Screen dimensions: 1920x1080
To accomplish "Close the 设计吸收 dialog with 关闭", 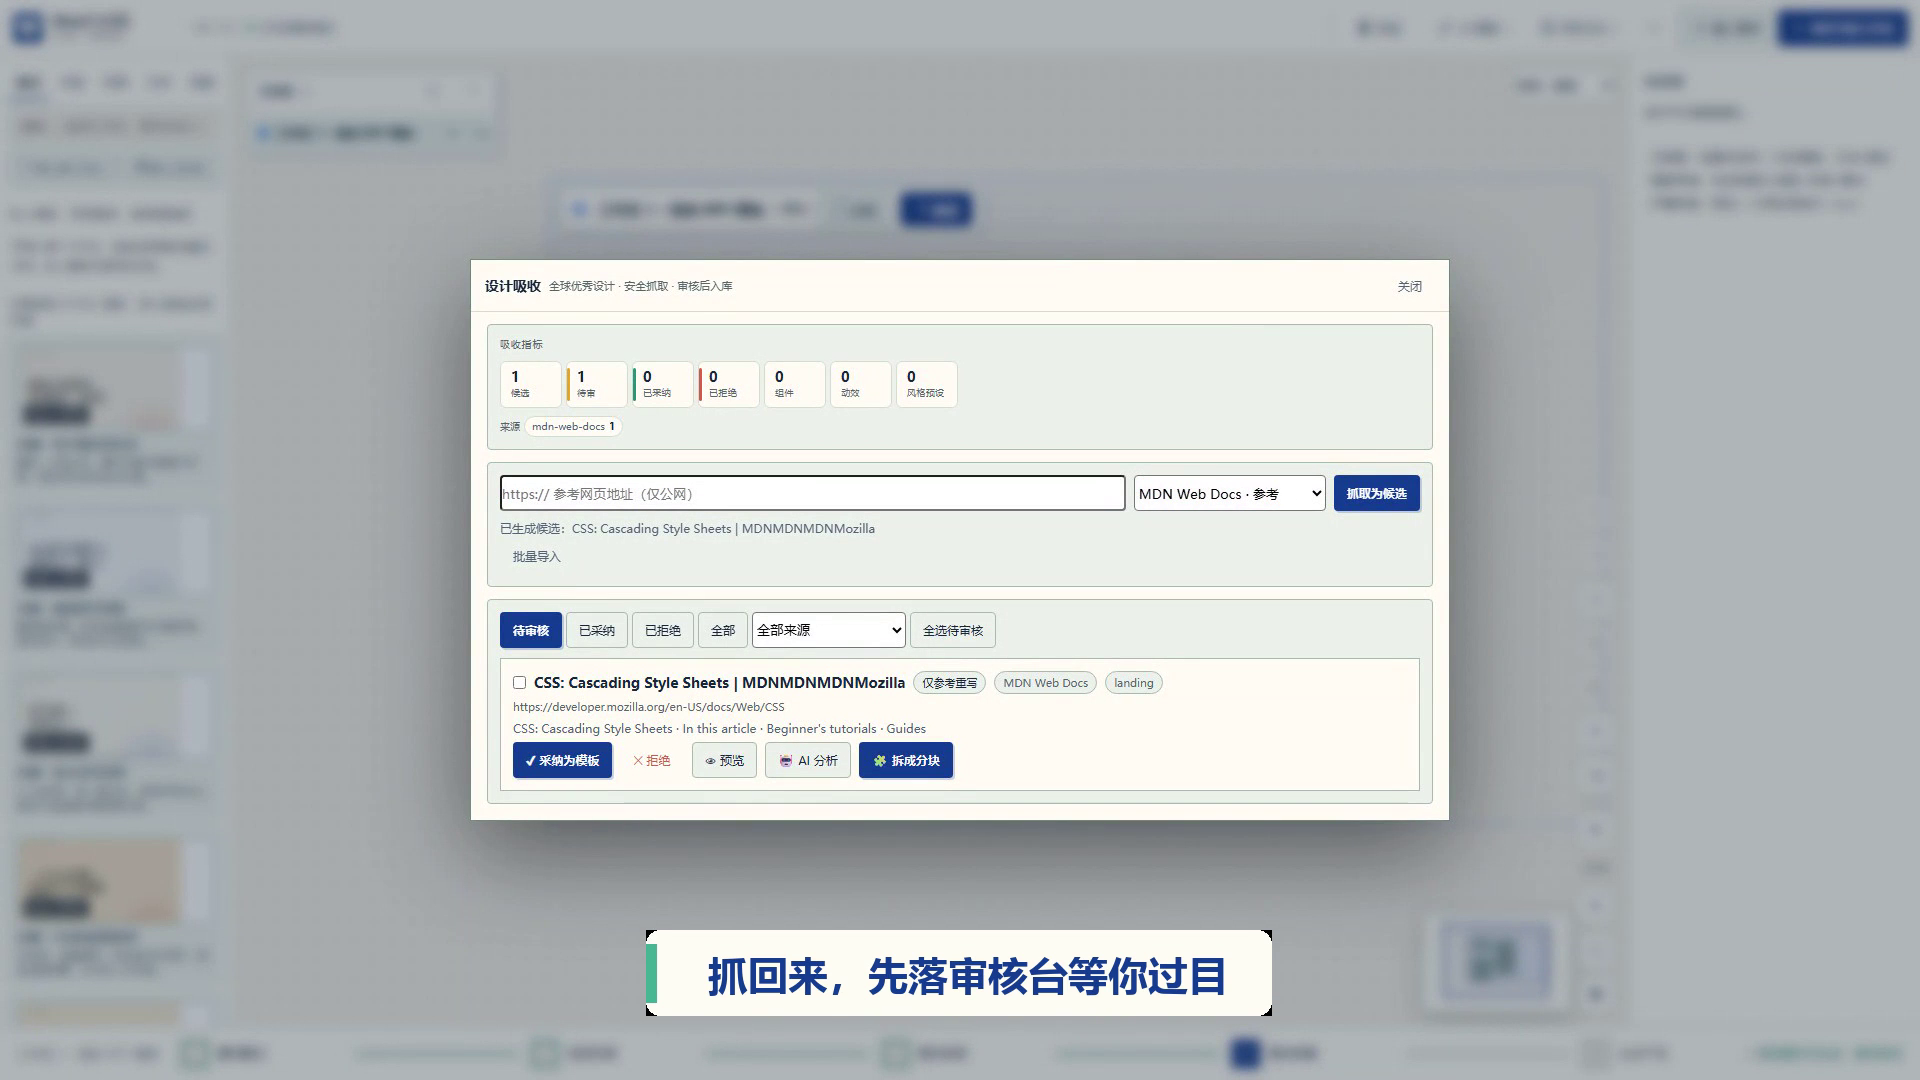I will pos(1409,286).
